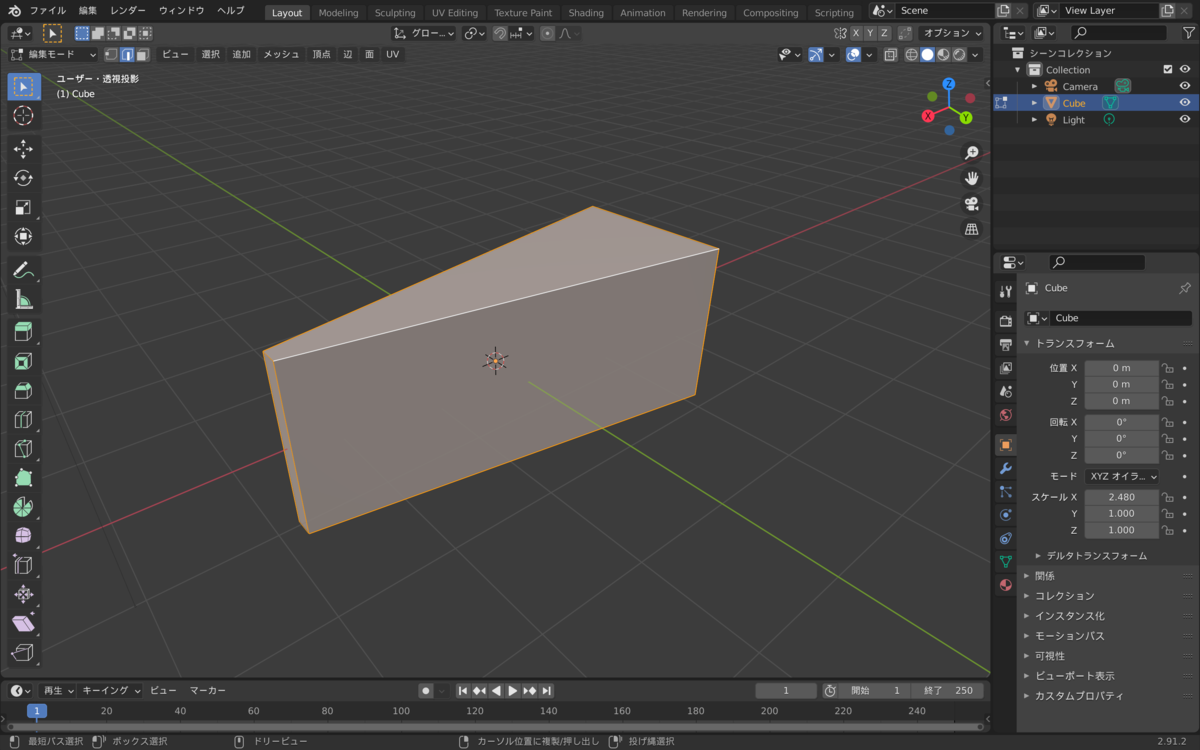This screenshot has width=1200, height=750.
Task: Hide the Camera object with eye icon
Action: 1185,86
